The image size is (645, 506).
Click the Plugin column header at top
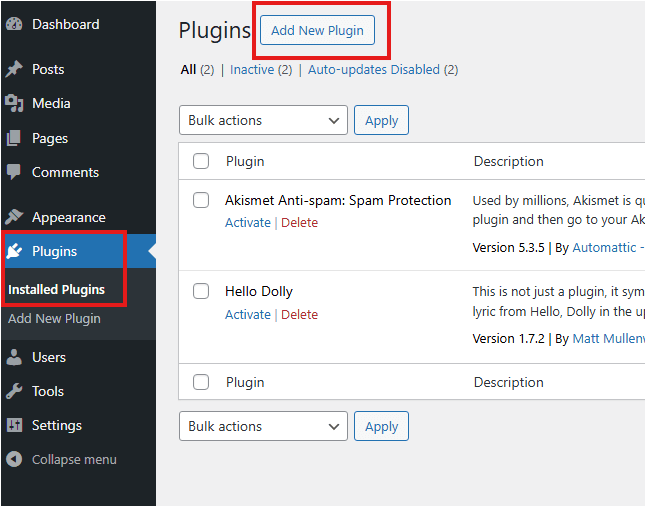coord(245,162)
